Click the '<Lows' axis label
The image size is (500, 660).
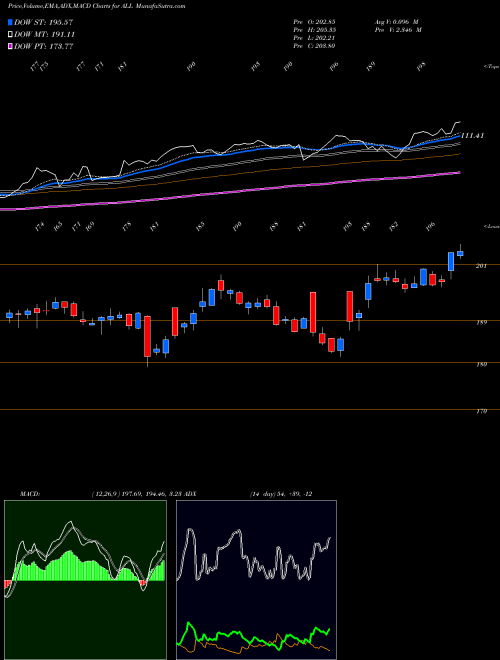(491, 226)
